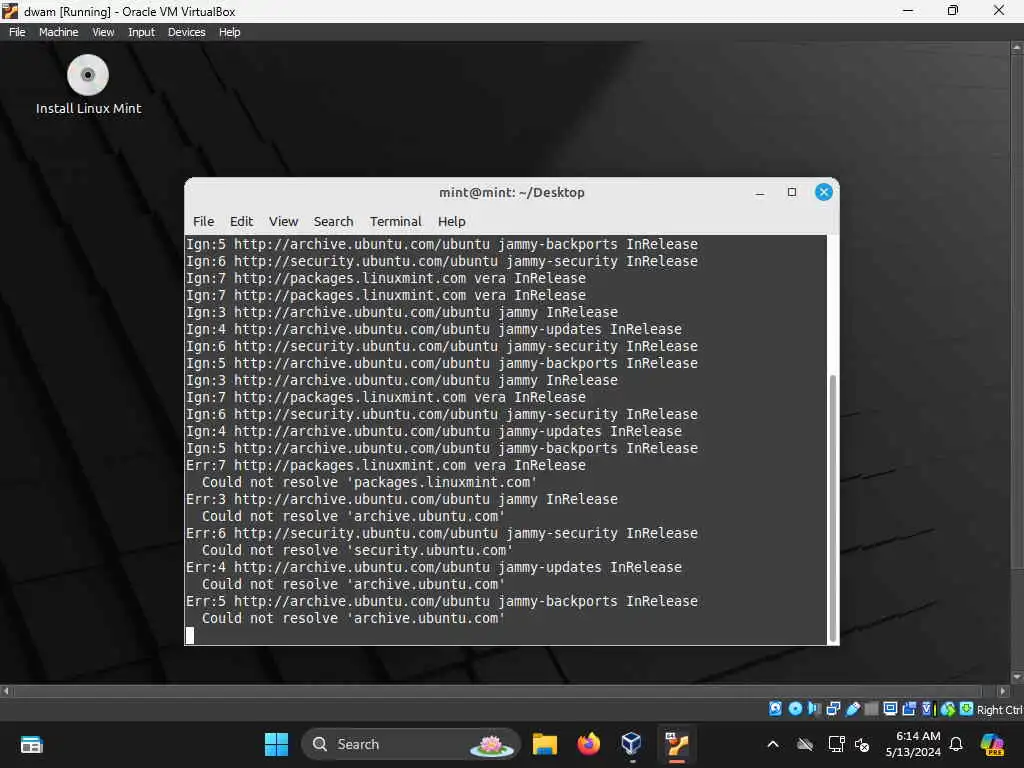Show hidden tray icons chevron

tap(773, 744)
